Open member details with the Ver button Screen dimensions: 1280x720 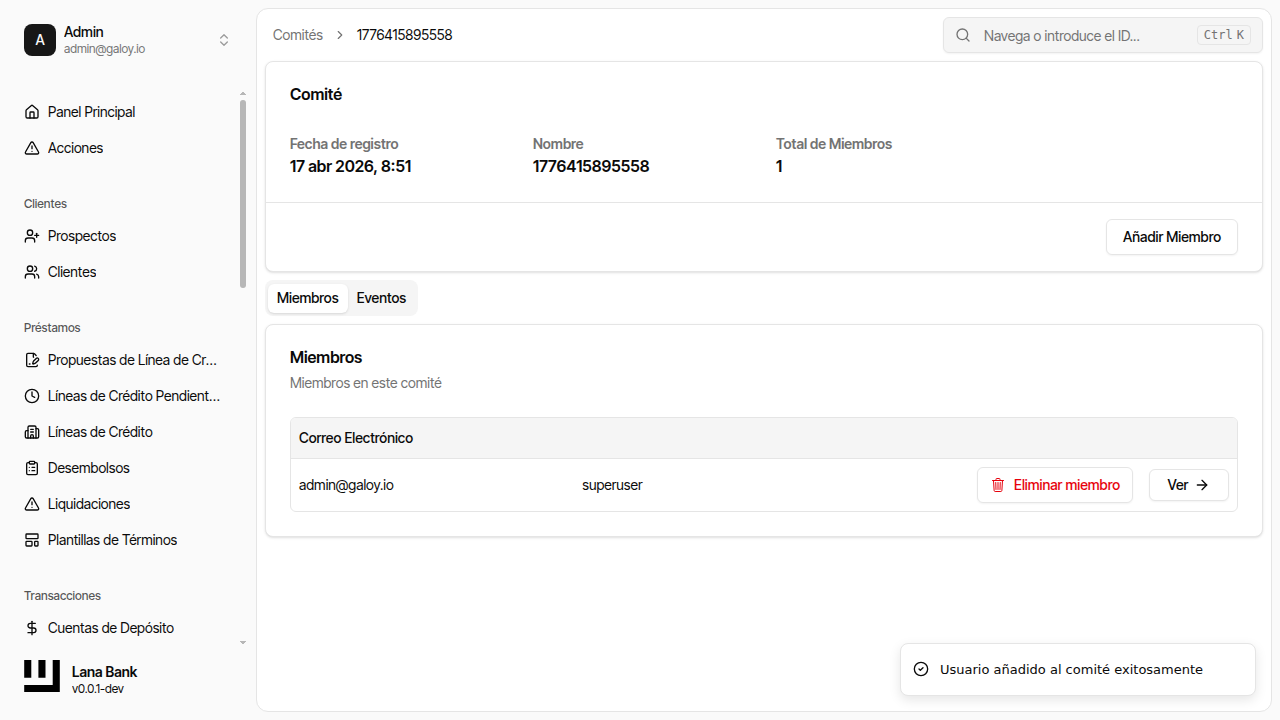pos(1188,485)
